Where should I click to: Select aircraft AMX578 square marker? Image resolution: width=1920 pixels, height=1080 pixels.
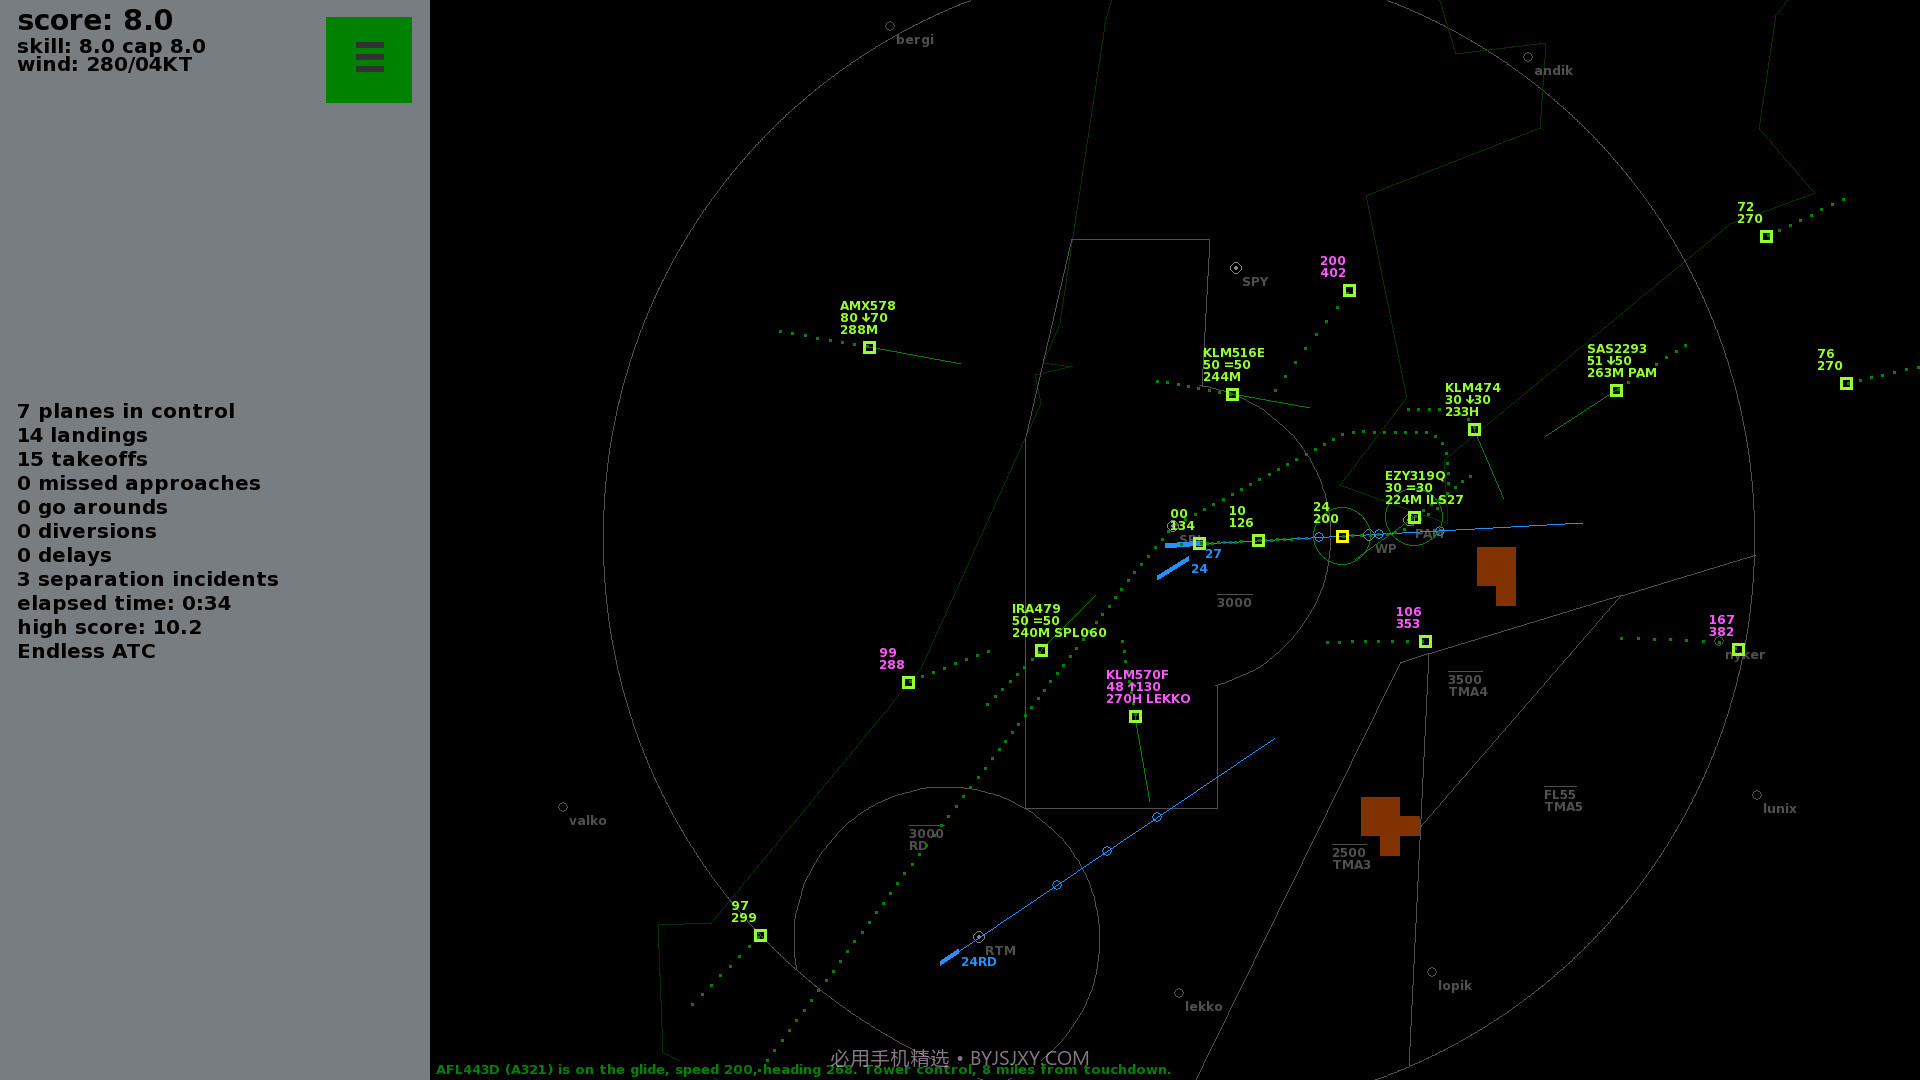[869, 348]
